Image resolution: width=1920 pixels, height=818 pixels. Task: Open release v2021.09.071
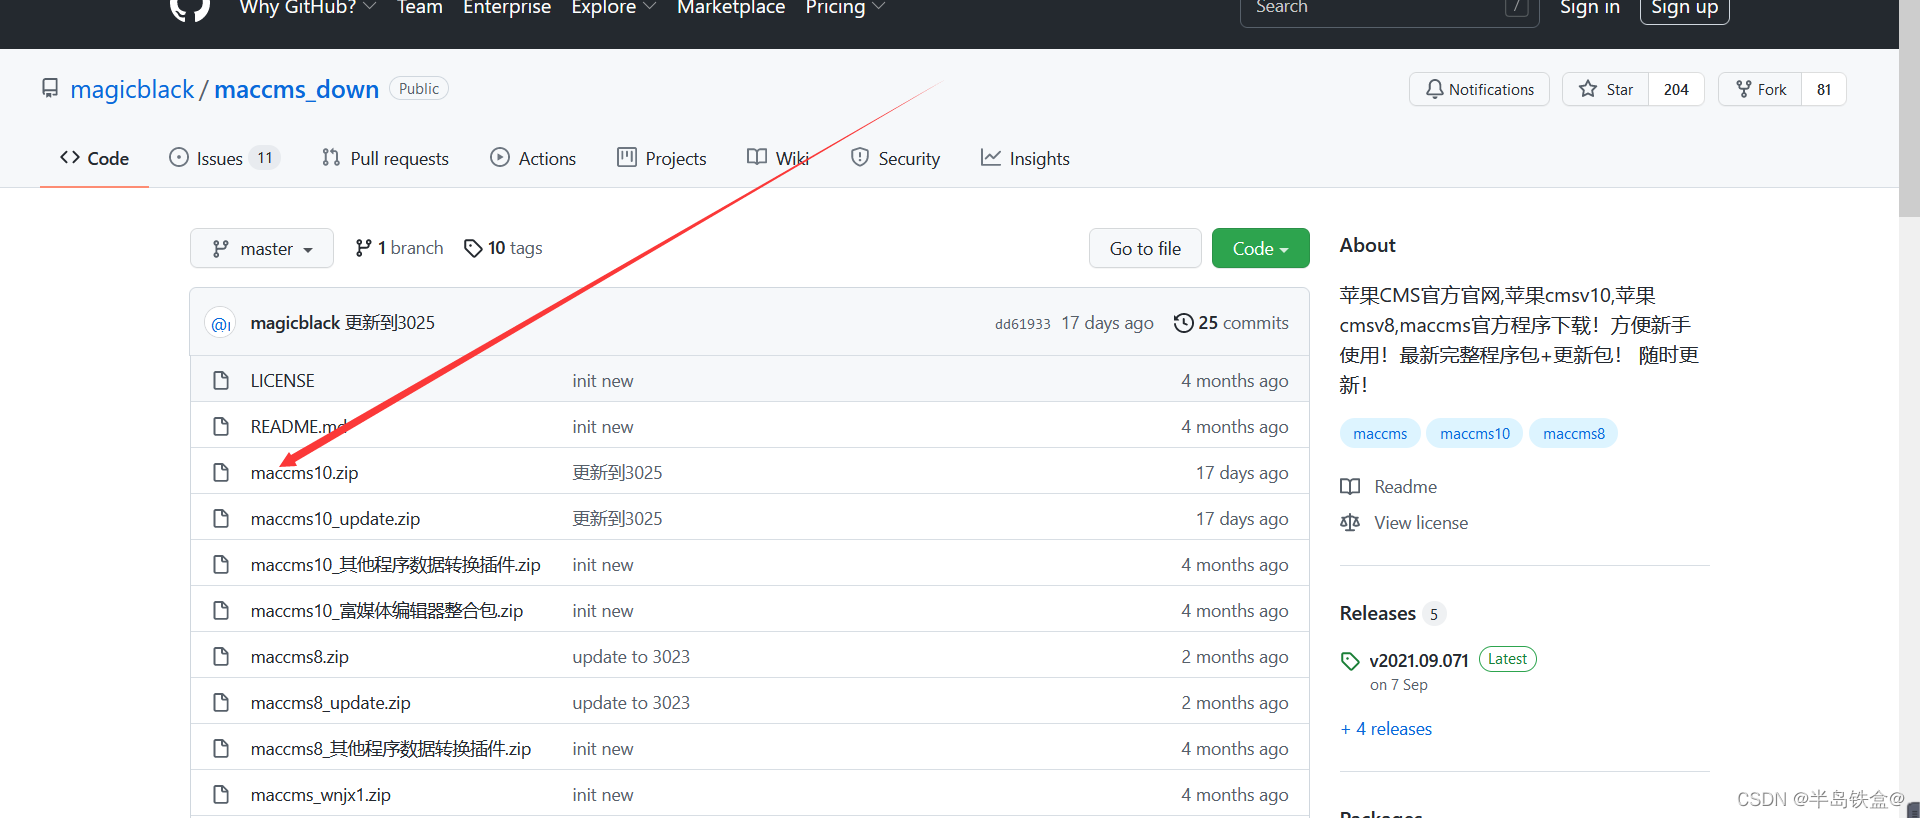click(1419, 661)
